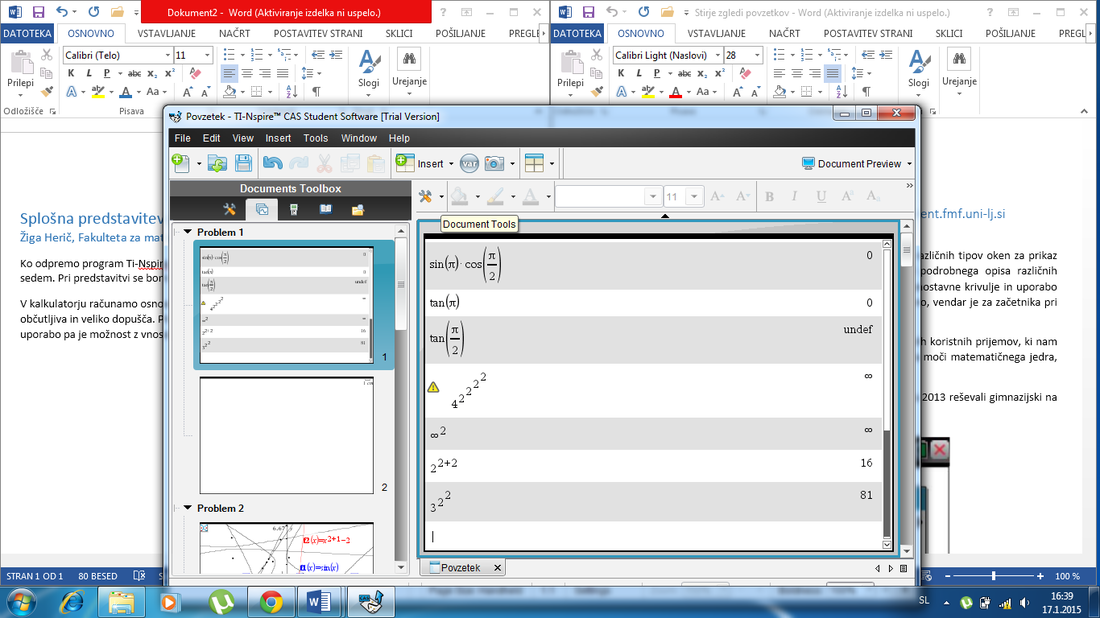Toggle italic L in the Dokument2 Word window
The width and height of the screenshot is (1100, 618).
pos(88,73)
